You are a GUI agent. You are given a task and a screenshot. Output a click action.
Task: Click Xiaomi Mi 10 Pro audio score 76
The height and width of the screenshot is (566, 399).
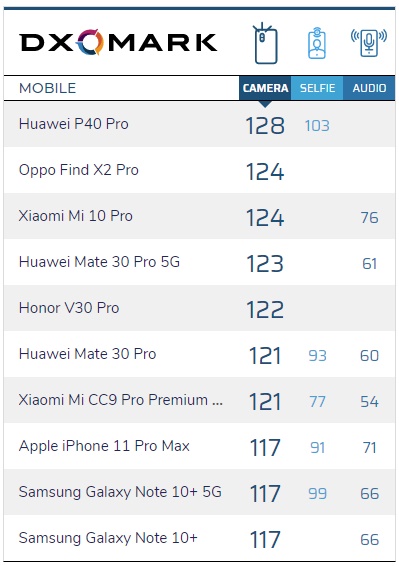click(x=369, y=218)
